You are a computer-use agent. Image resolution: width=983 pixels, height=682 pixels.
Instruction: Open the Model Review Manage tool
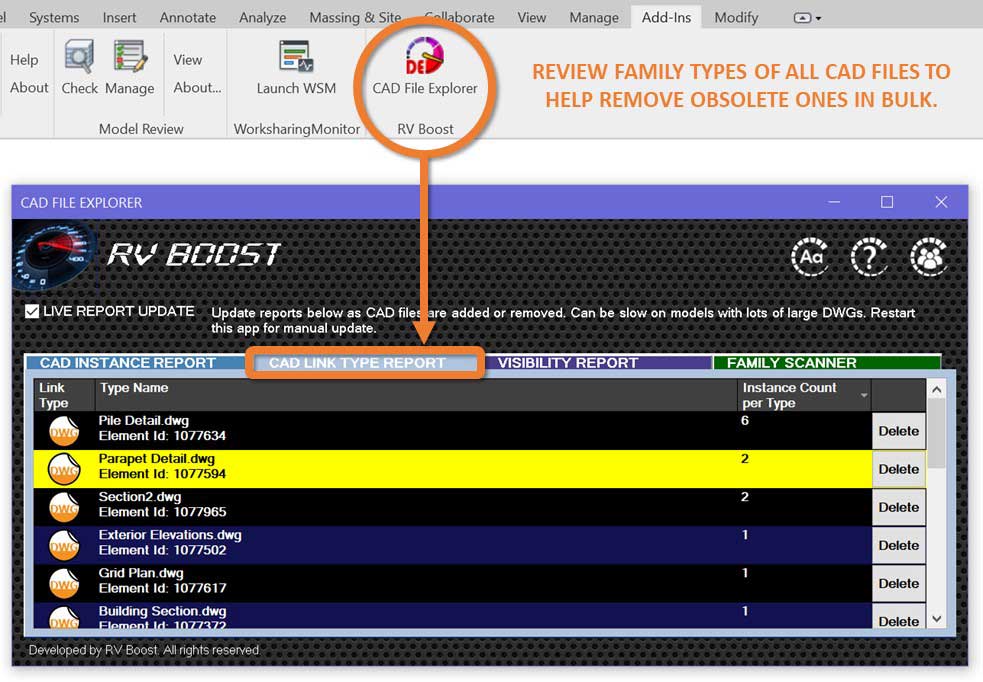tap(130, 67)
